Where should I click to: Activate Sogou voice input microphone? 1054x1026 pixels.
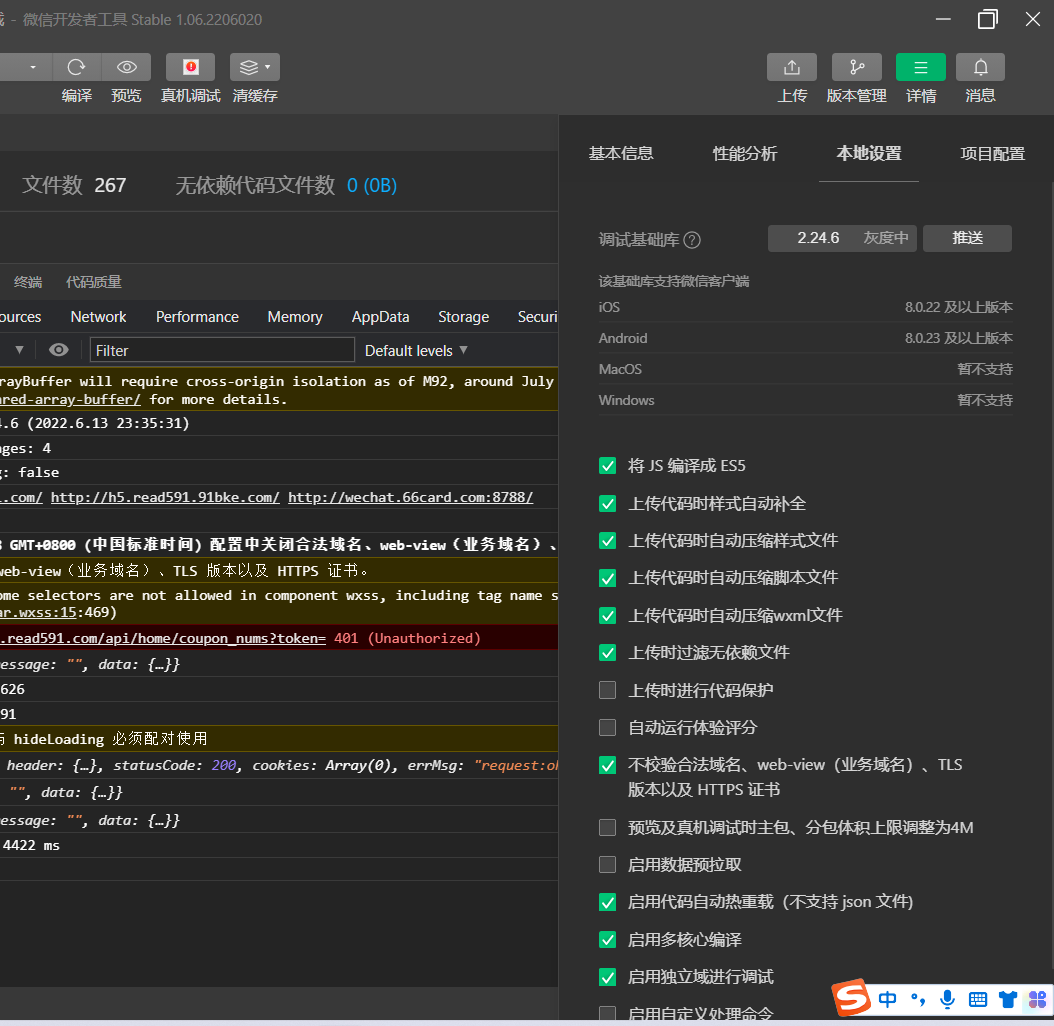click(948, 1000)
